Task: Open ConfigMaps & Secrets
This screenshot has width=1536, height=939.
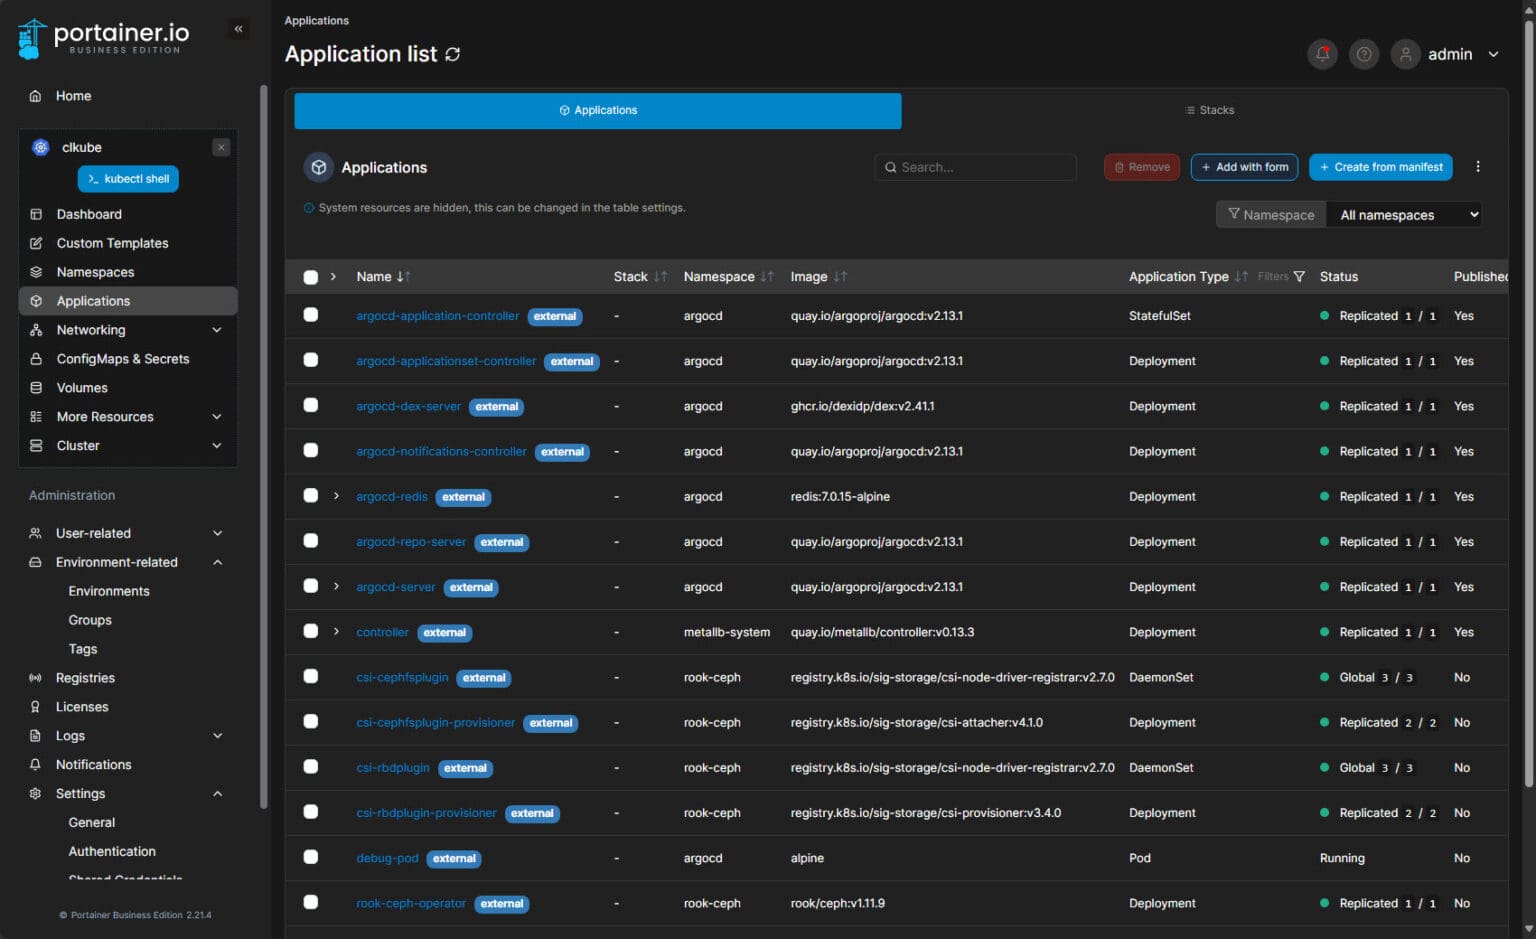Action: 123,358
